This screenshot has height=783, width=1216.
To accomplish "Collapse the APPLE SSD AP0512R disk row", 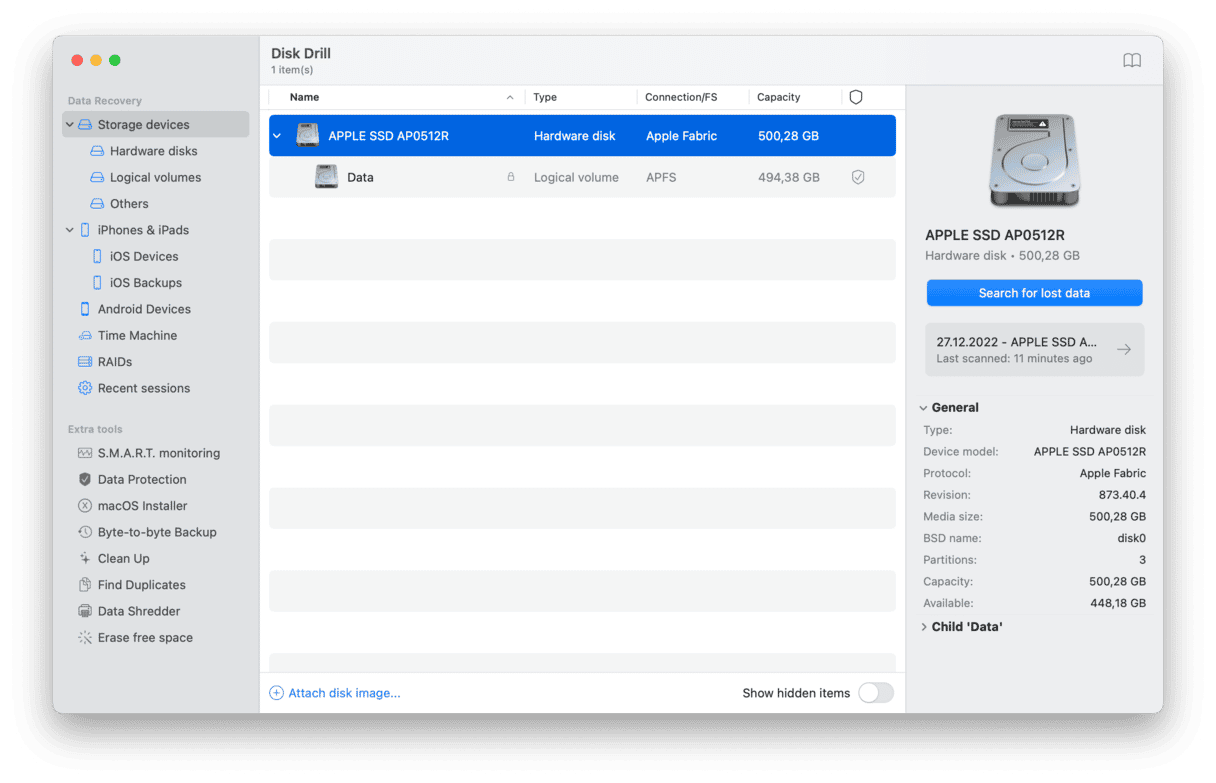I will click(277, 136).
